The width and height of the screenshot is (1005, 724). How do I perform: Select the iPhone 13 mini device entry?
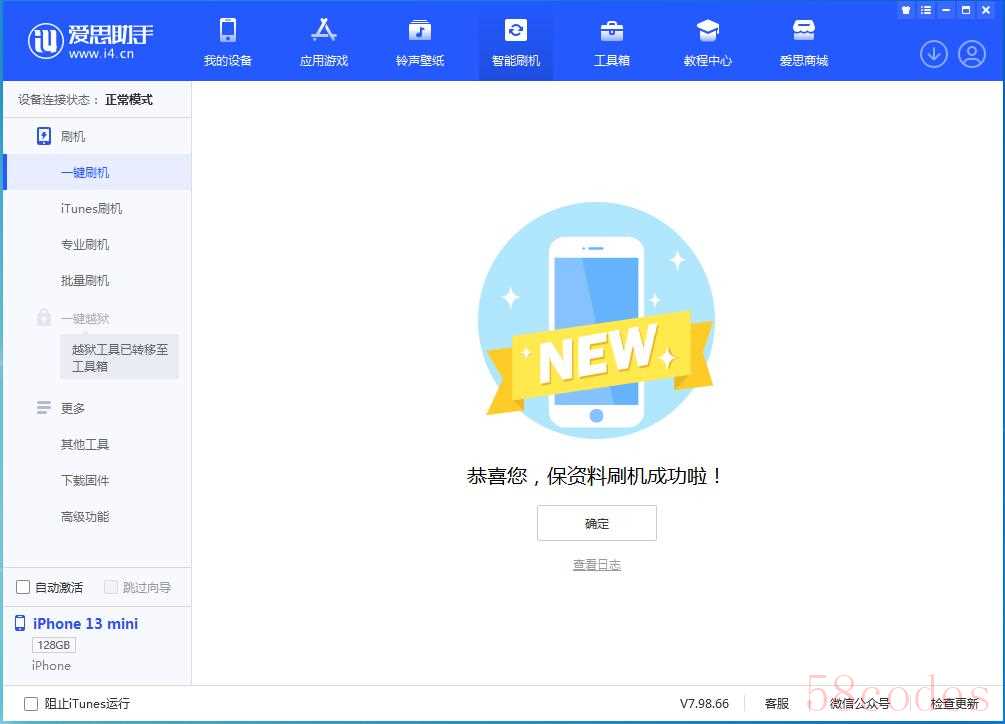tap(85, 624)
